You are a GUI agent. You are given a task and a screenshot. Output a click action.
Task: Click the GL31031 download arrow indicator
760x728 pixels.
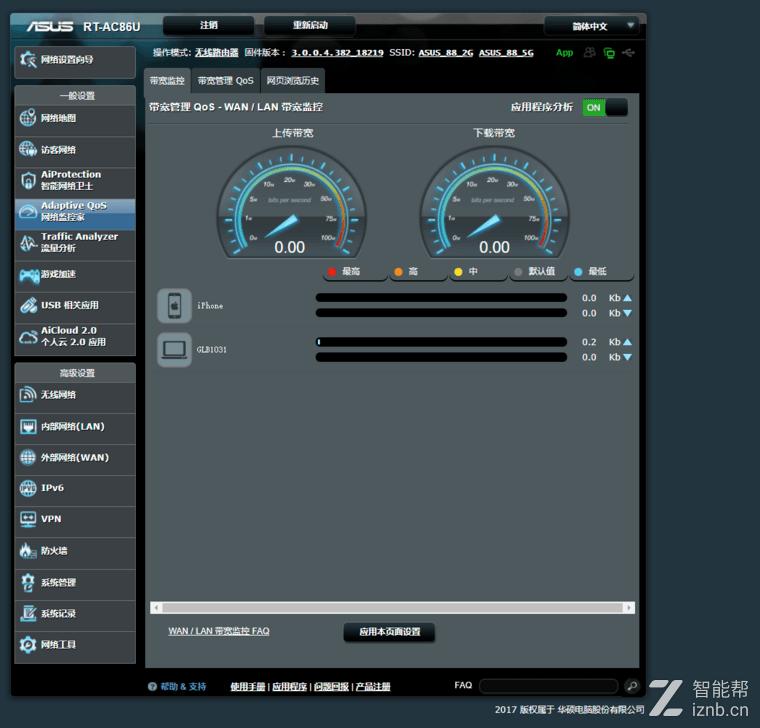coord(627,357)
